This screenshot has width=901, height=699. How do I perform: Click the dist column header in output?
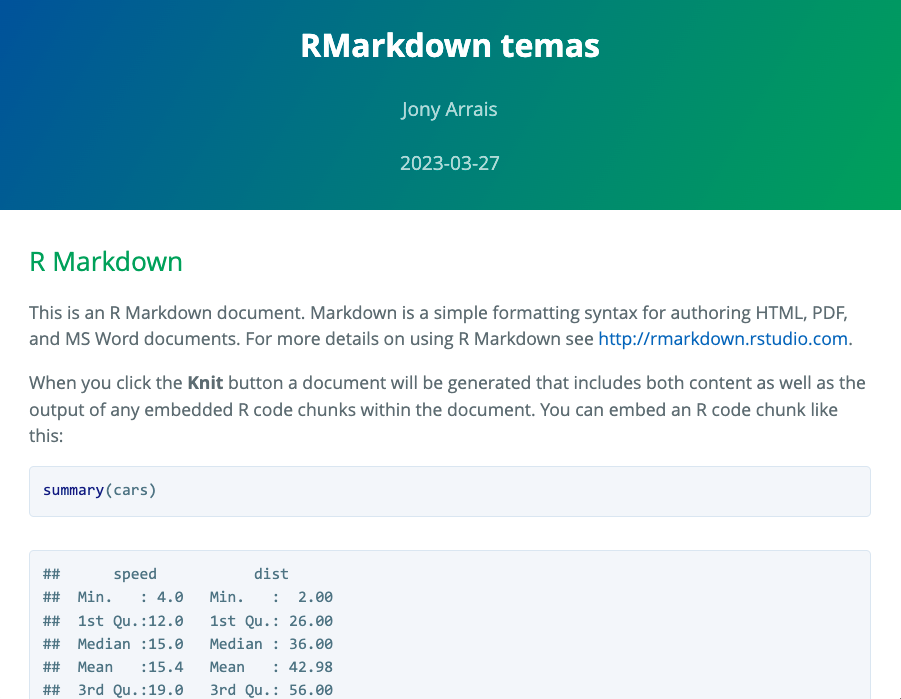(x=271, y=574)
